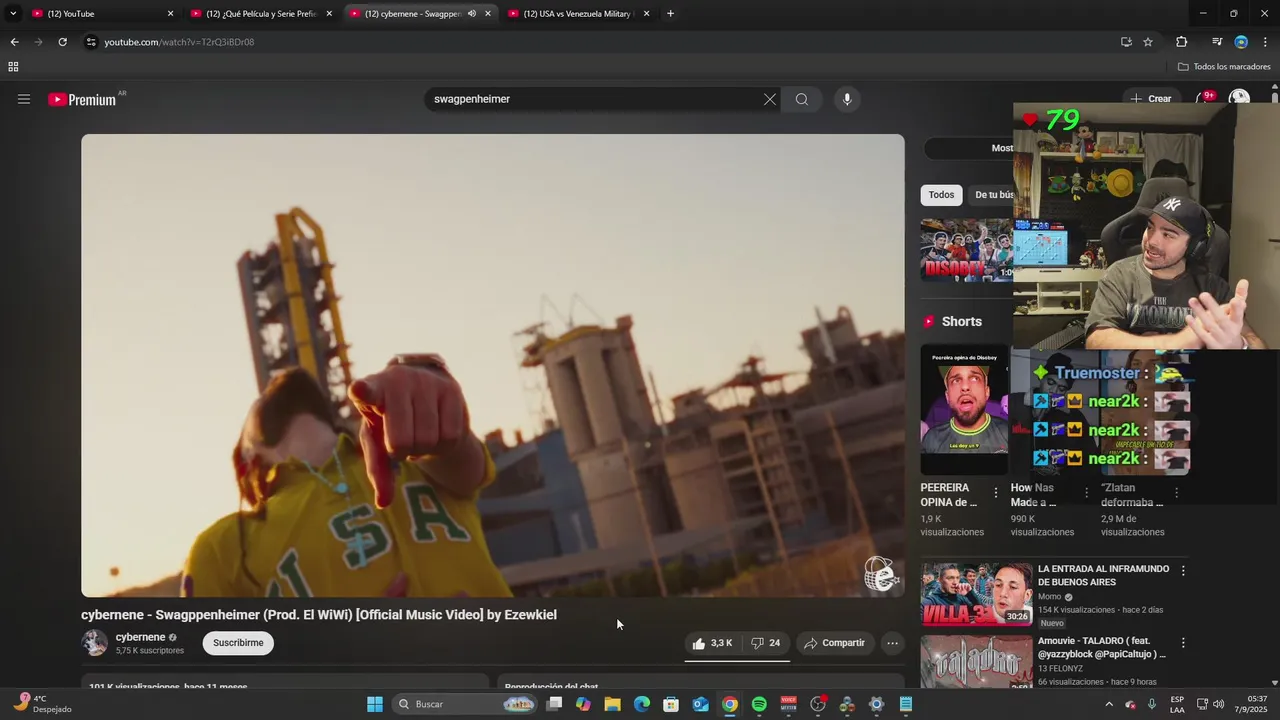Viewport: 1280px width, 720px height.
Task: View site information icon in address bar
Action: click(x=91, y=42)
